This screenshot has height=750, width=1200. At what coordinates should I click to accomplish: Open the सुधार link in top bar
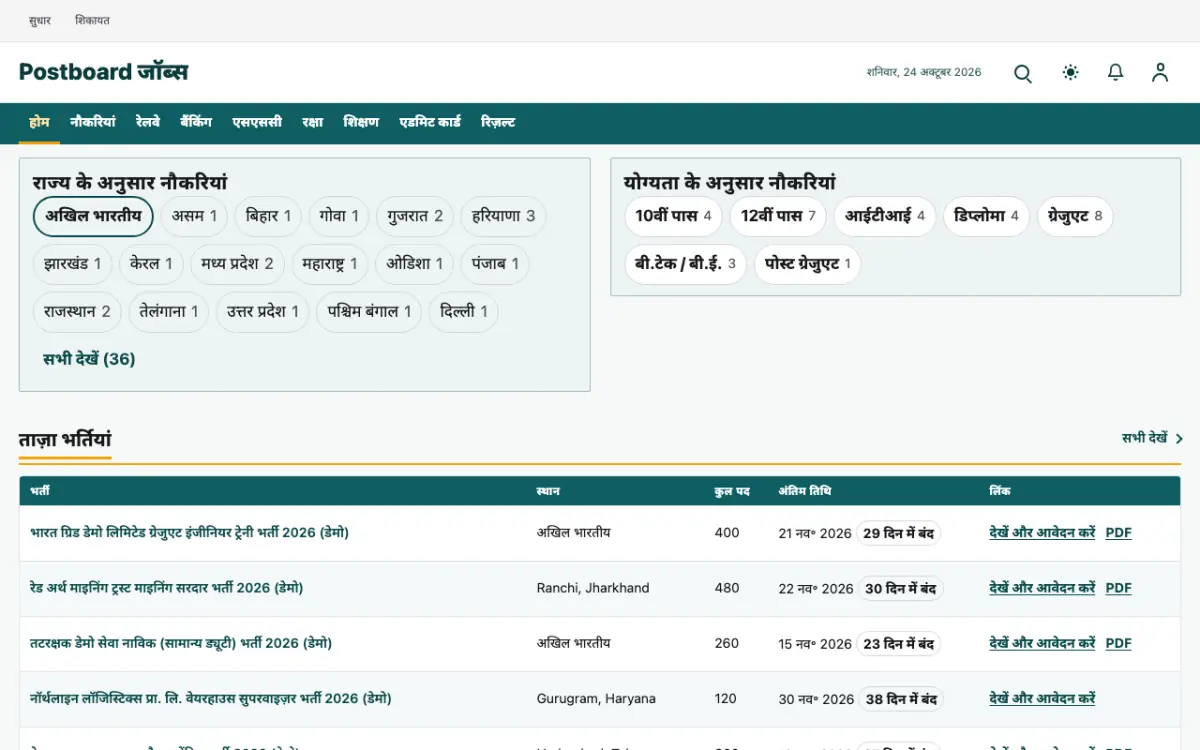(40, 20)
